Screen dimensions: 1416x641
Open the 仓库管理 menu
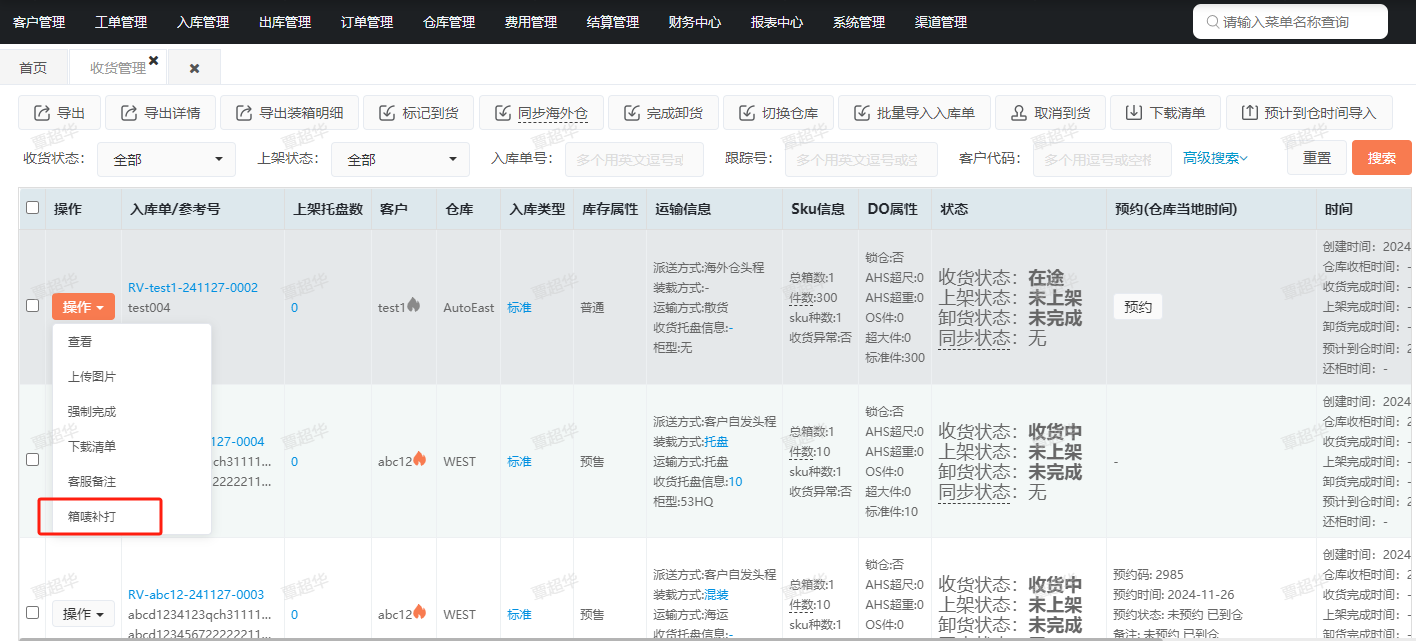click(449, 22)
